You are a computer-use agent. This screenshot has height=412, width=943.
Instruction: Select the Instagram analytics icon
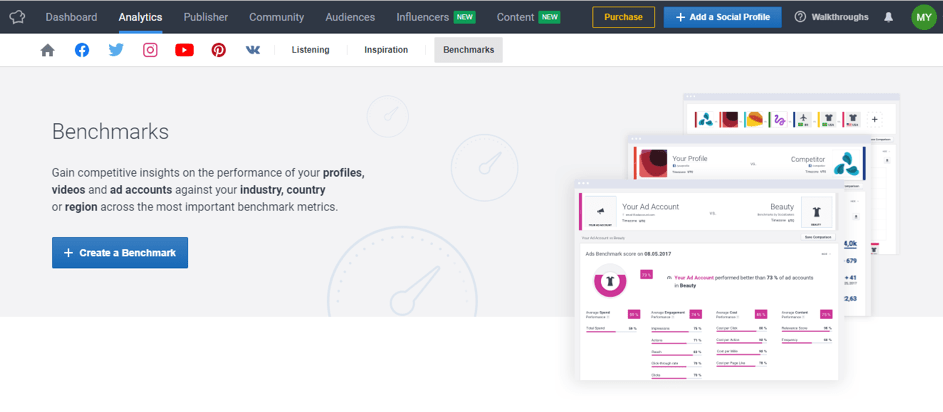click(150, 51)
